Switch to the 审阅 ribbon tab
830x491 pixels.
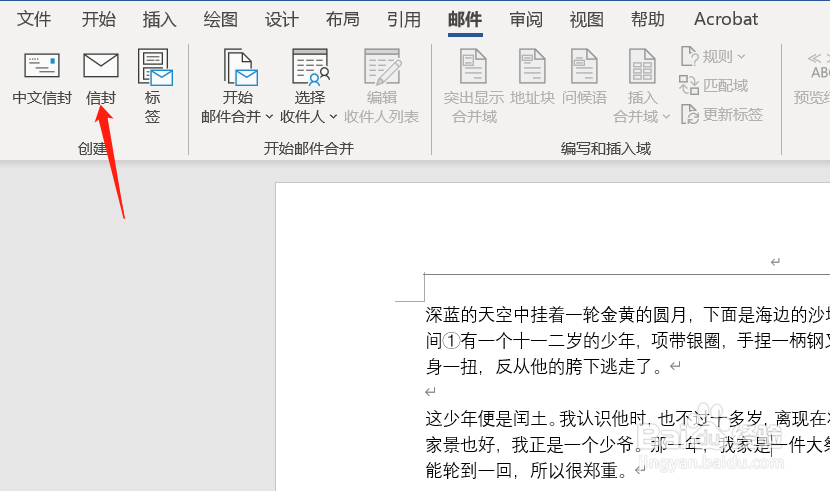point(526,20)
